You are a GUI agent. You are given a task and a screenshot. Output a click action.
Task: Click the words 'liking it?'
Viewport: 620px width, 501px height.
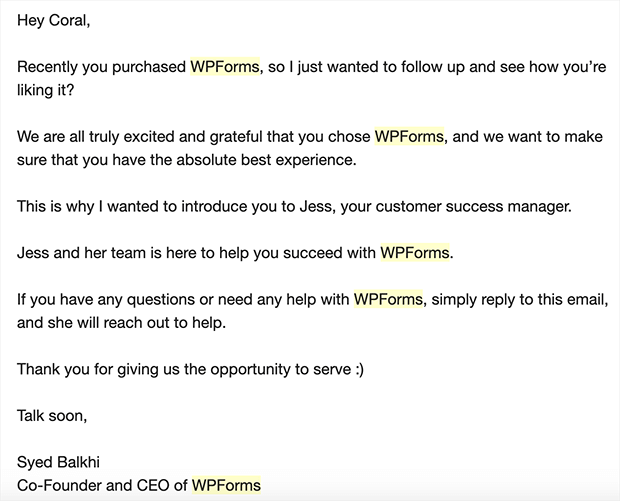coord(45,90)
